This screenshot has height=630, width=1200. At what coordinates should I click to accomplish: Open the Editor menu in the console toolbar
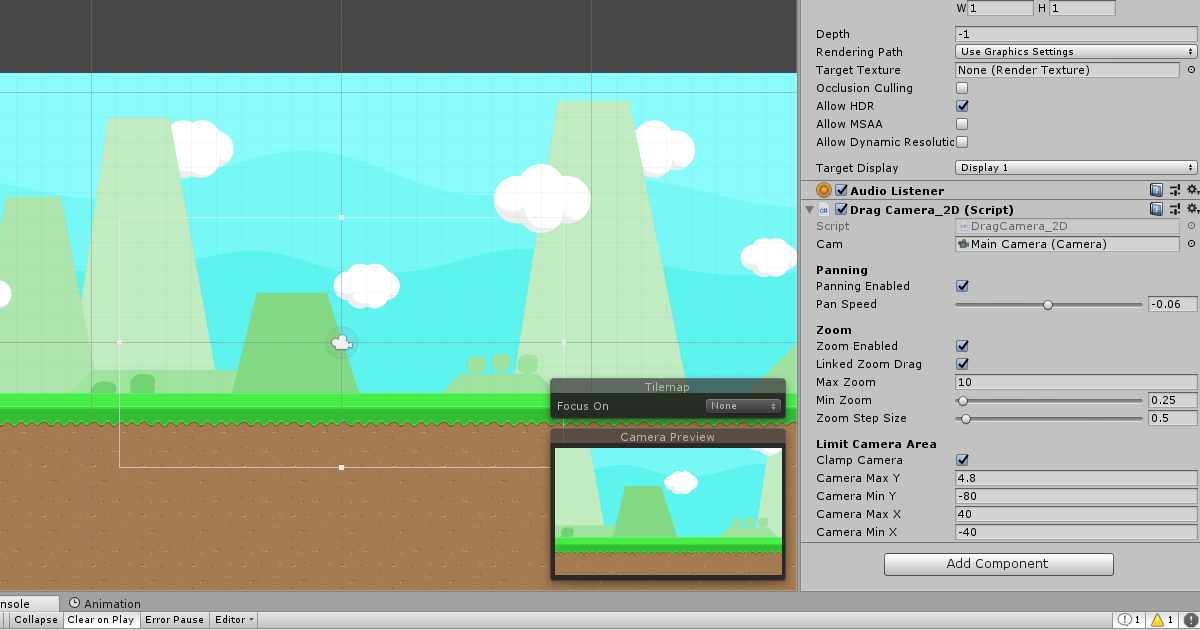[232, 619]
